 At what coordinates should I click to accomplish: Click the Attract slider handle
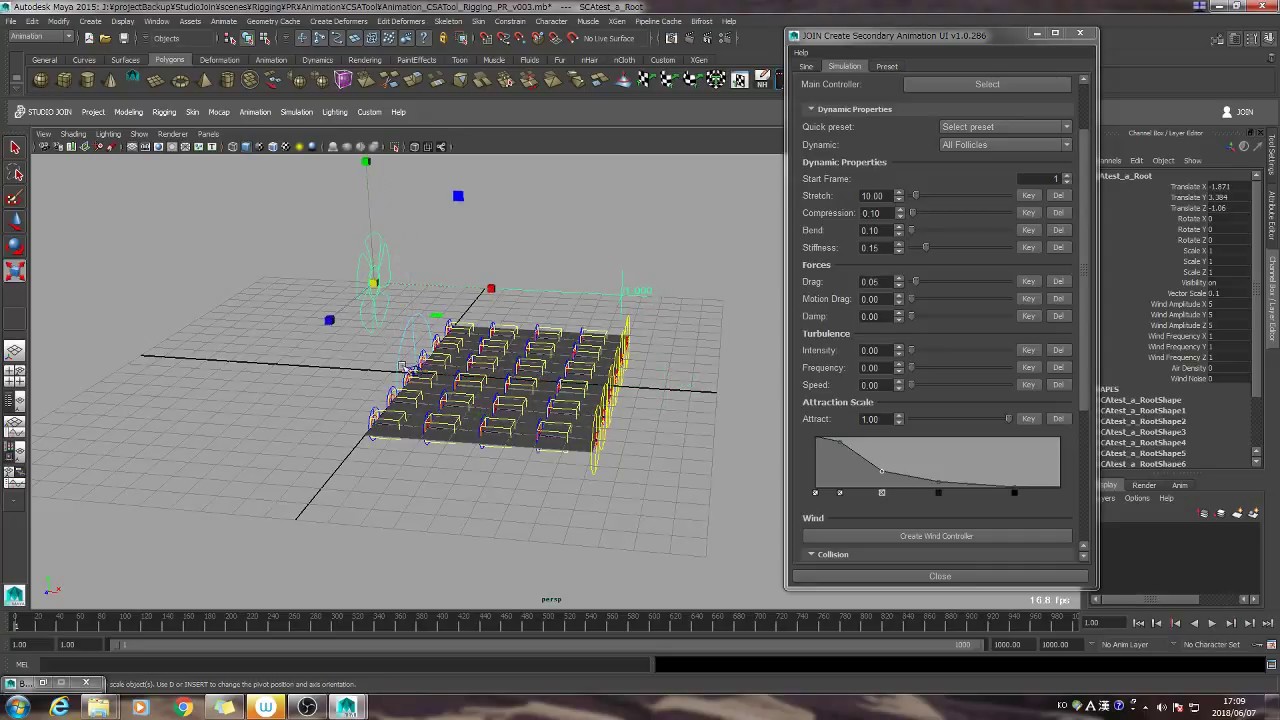(1008, 418)
